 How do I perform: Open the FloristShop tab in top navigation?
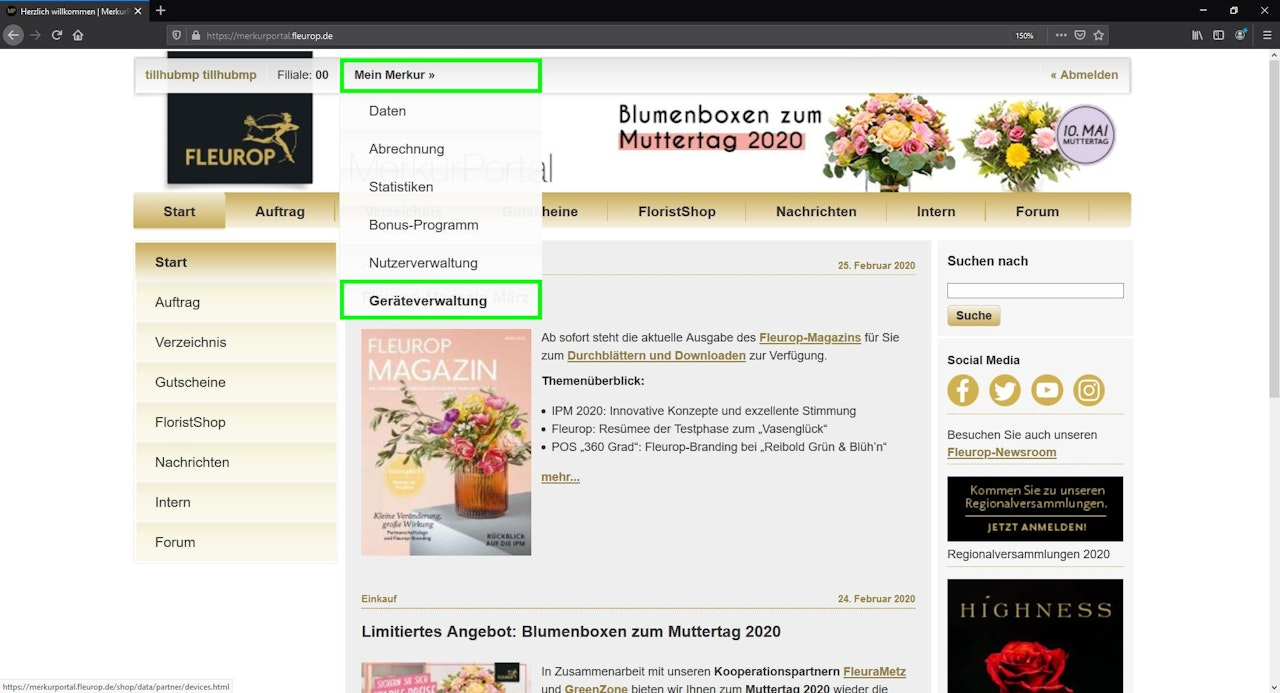pos(677,211)
